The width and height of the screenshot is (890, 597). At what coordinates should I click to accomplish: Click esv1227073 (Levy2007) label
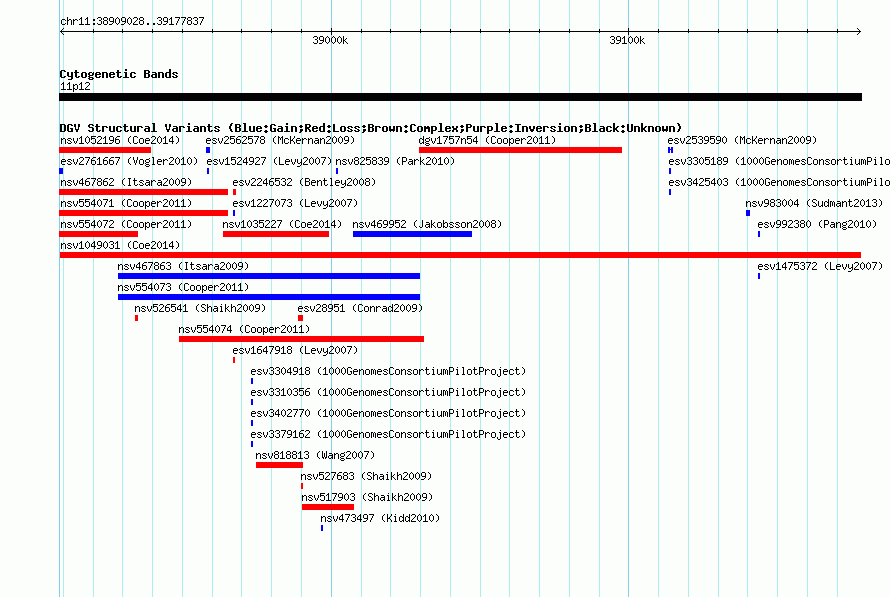[295, 203]
